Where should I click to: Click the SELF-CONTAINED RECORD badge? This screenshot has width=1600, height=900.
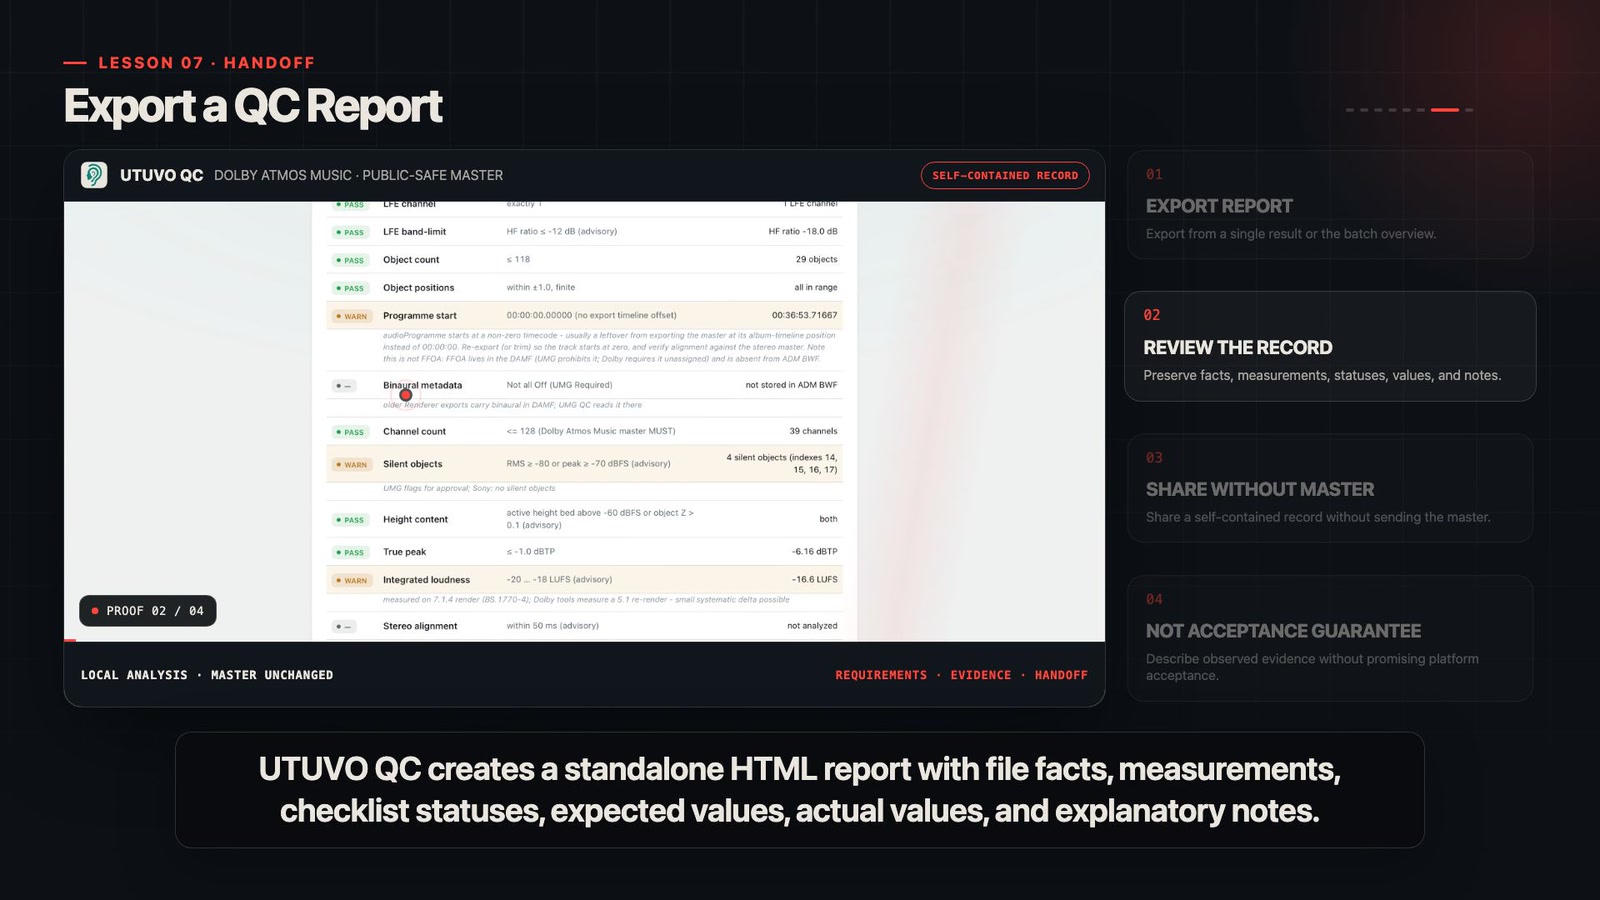click(1005, 175)
